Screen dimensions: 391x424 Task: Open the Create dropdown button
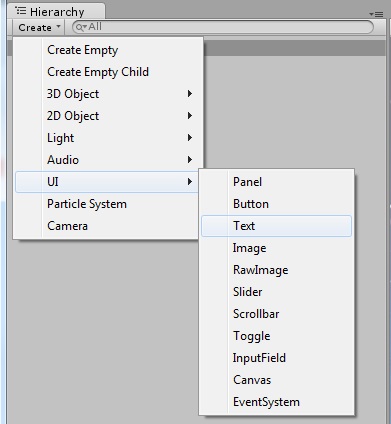[x=39, y=27]
